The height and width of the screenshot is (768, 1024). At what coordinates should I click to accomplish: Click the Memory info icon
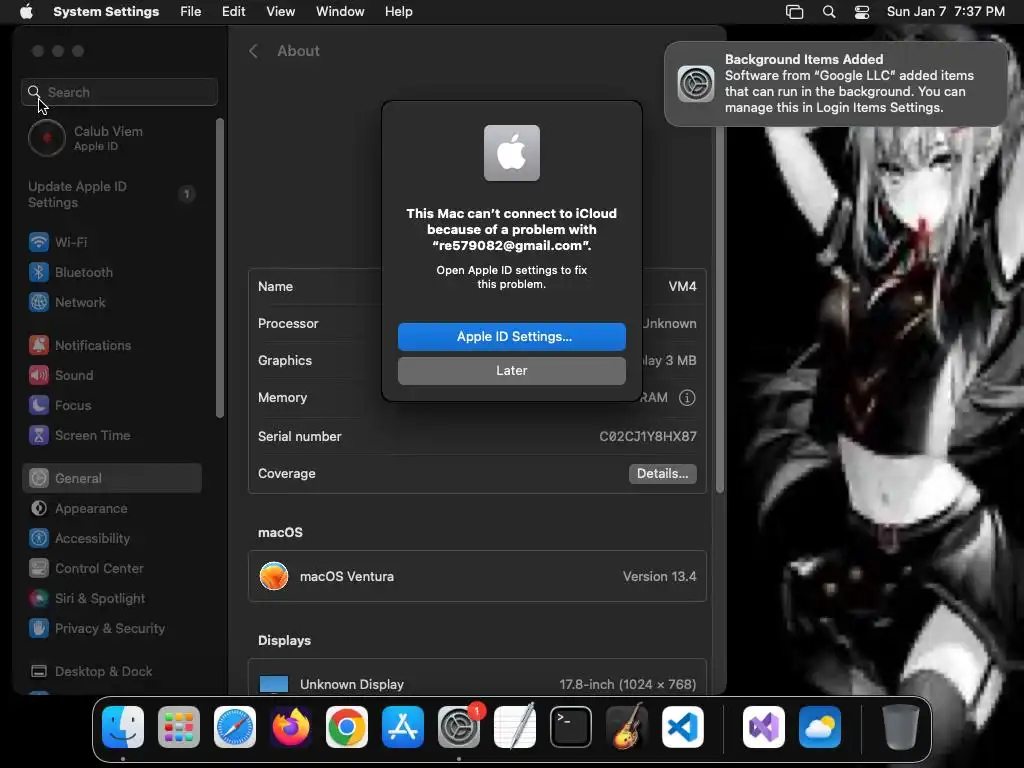click(687, 397)
